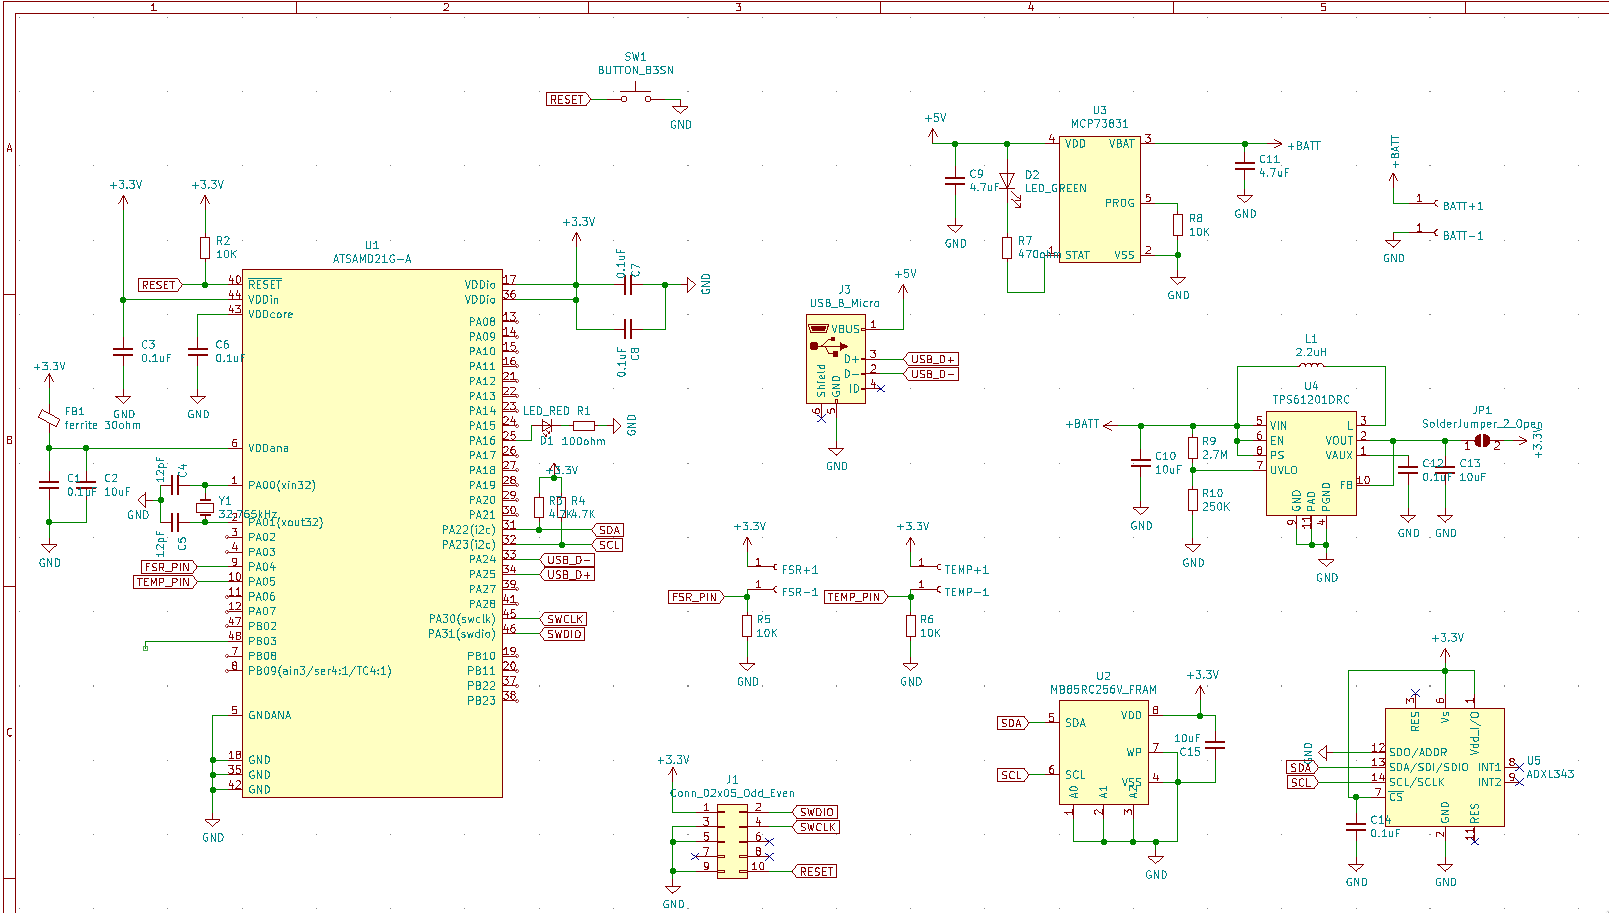Select capacitor C4 12pF
This screenshot has width=1609, height=913.
pos(175,485)
